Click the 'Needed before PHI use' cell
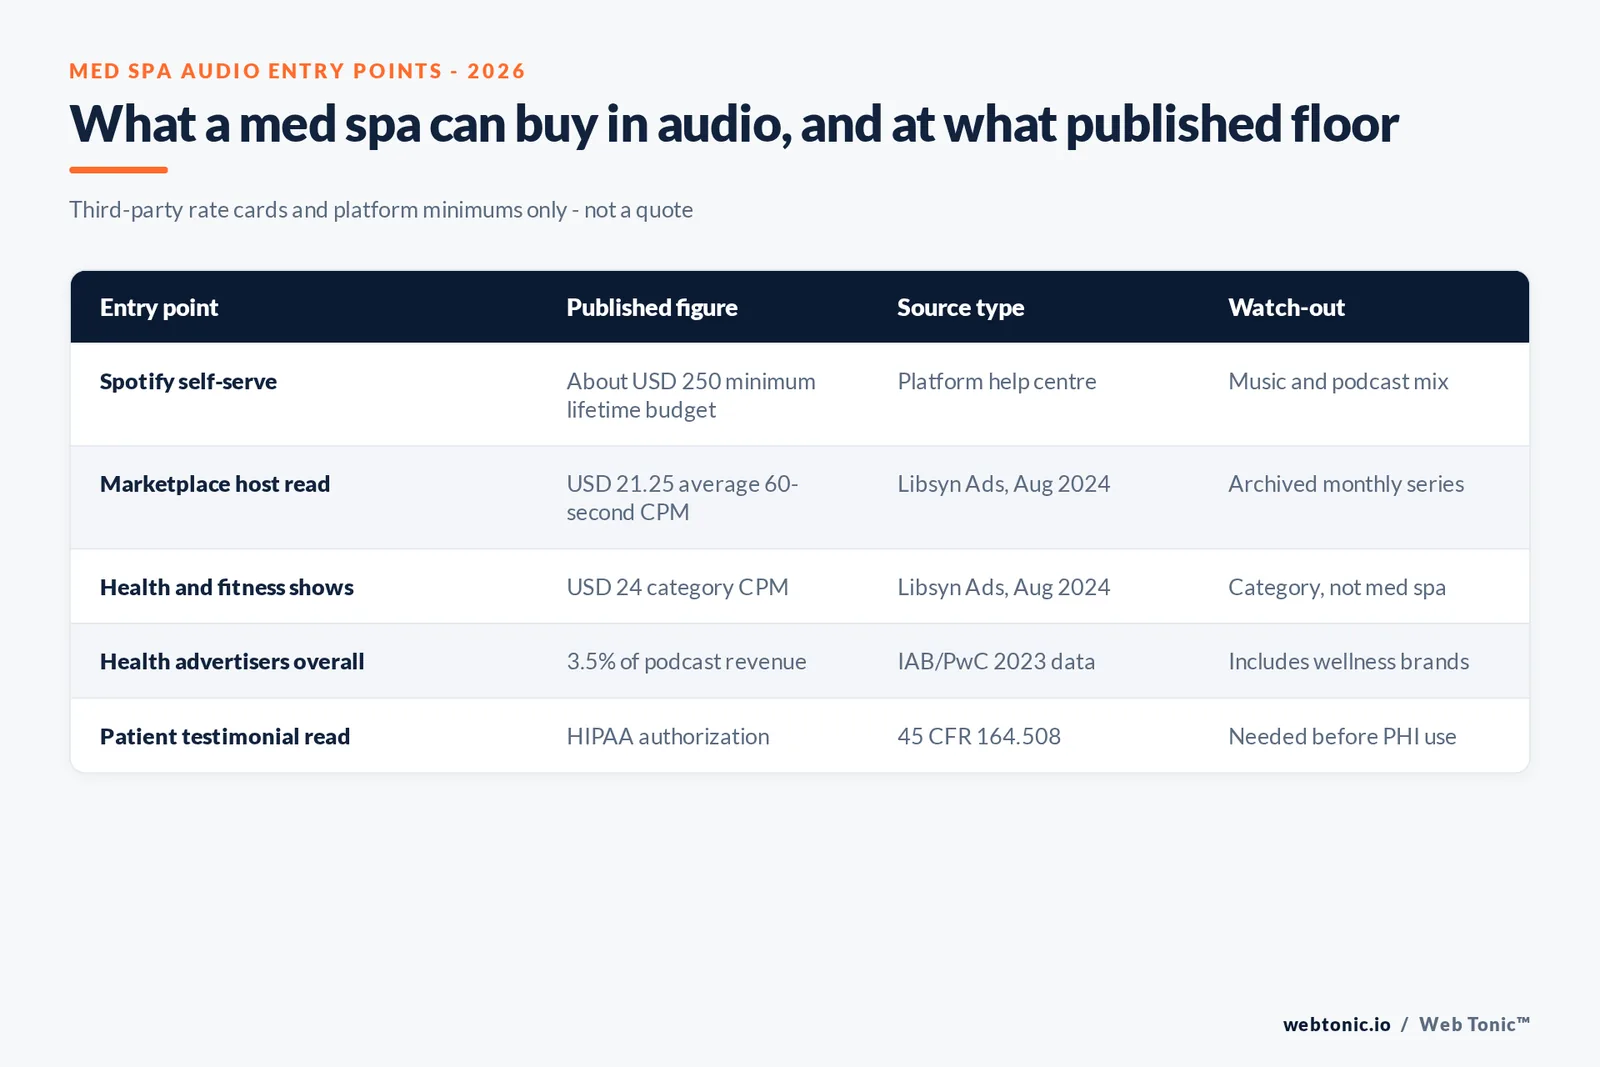This screenshot has width=1600, height=1067. pos(1342,737)
